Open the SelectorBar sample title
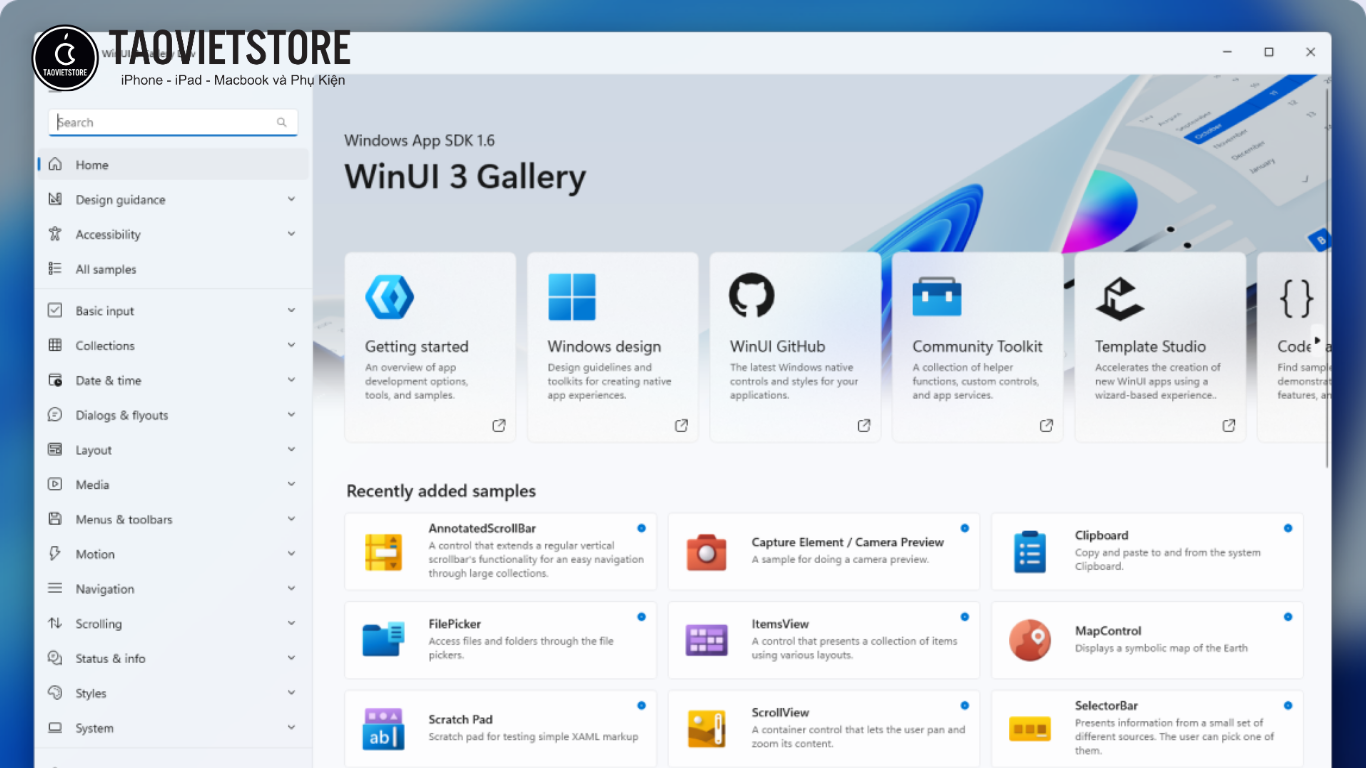 click(x=1106, y=706)
